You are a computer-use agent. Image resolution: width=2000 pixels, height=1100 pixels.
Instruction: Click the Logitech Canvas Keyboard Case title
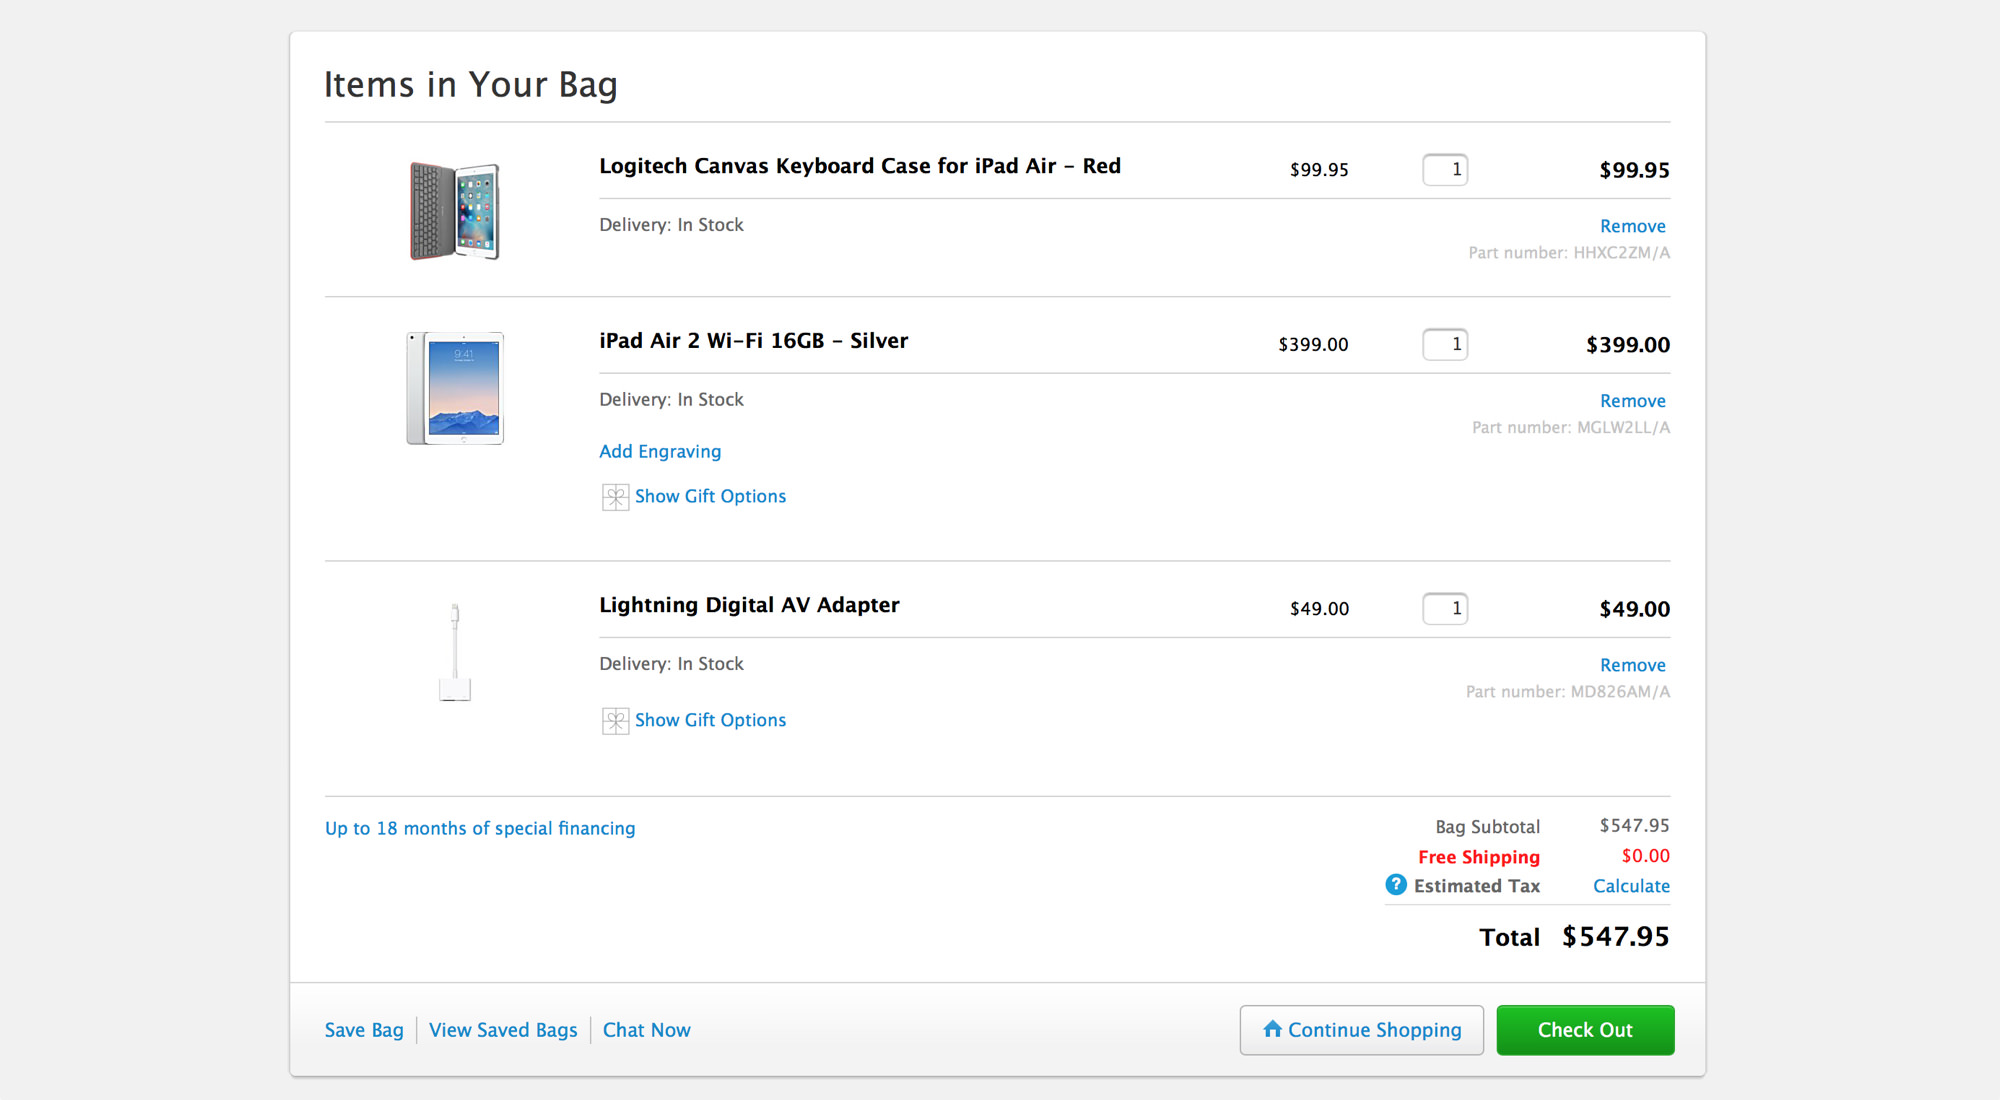pos(860,166)
